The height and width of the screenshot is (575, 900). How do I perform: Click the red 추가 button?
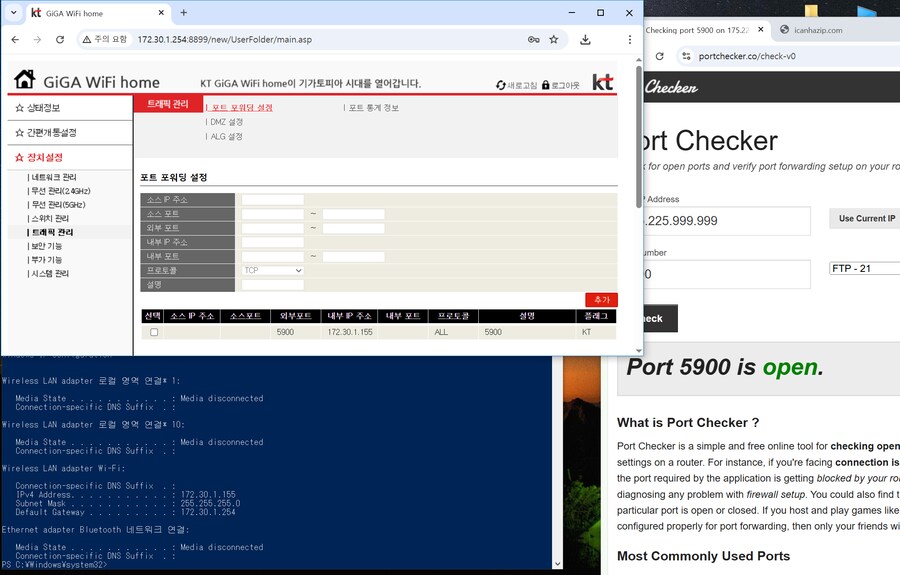click(x=601, y=300)
